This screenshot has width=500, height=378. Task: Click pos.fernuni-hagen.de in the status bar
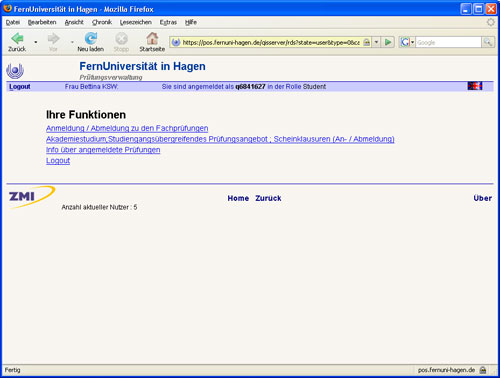click(446, 370)
